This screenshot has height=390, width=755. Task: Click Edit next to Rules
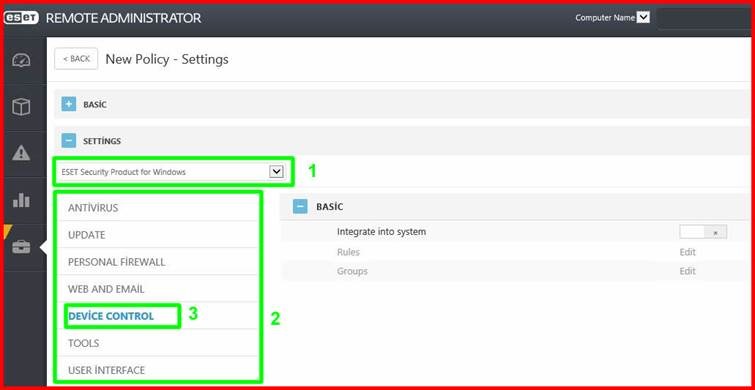click(687, 252)
